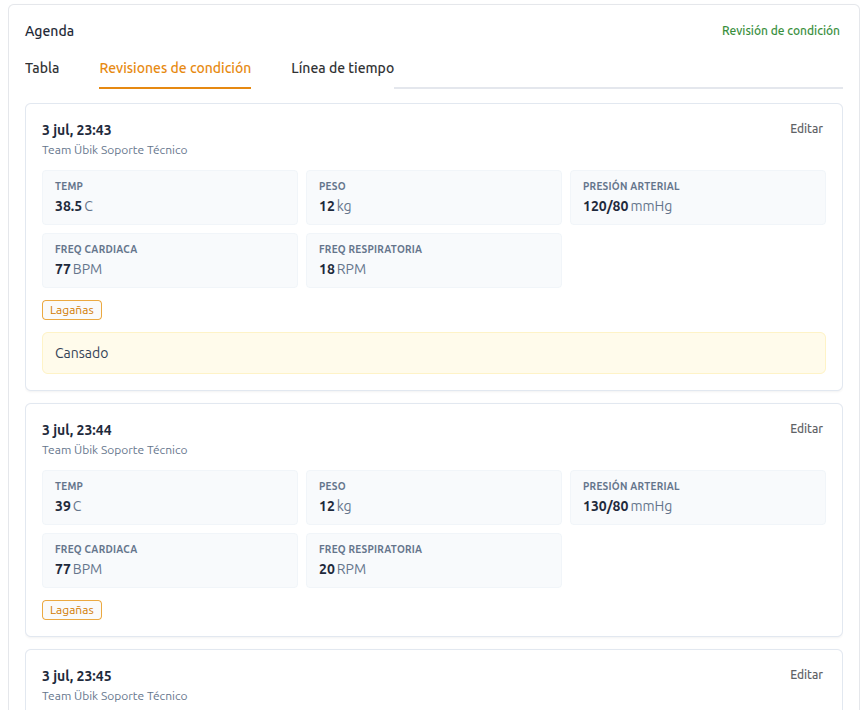The width and height of the screenshot is (868, 710).
Task: Click the green Revisión de condición link
Action: [x=781, y=30]
